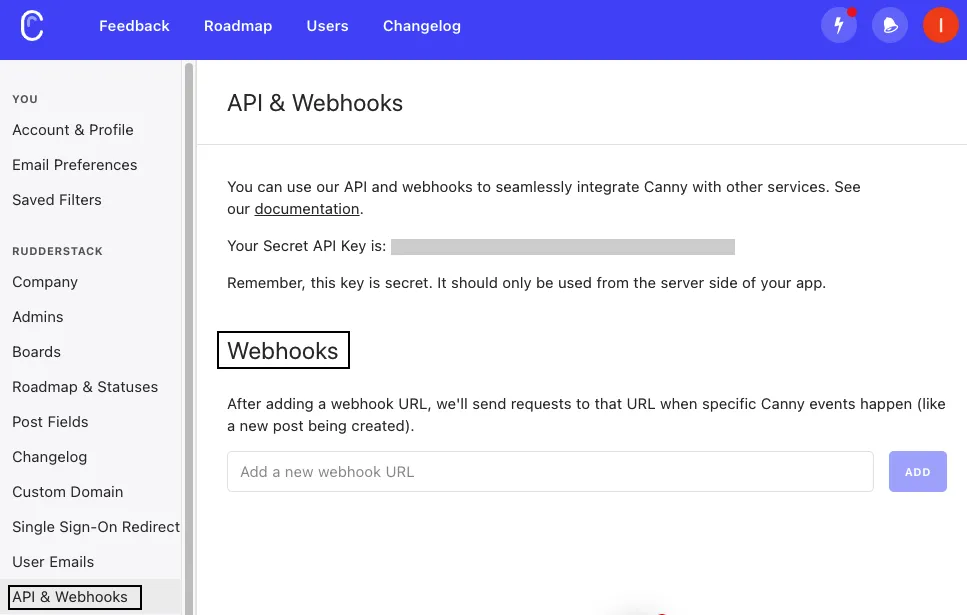Open Single Sign-On Redirect settings
Viewport: 967px width, 615px height.
click(x=96, y=527)
